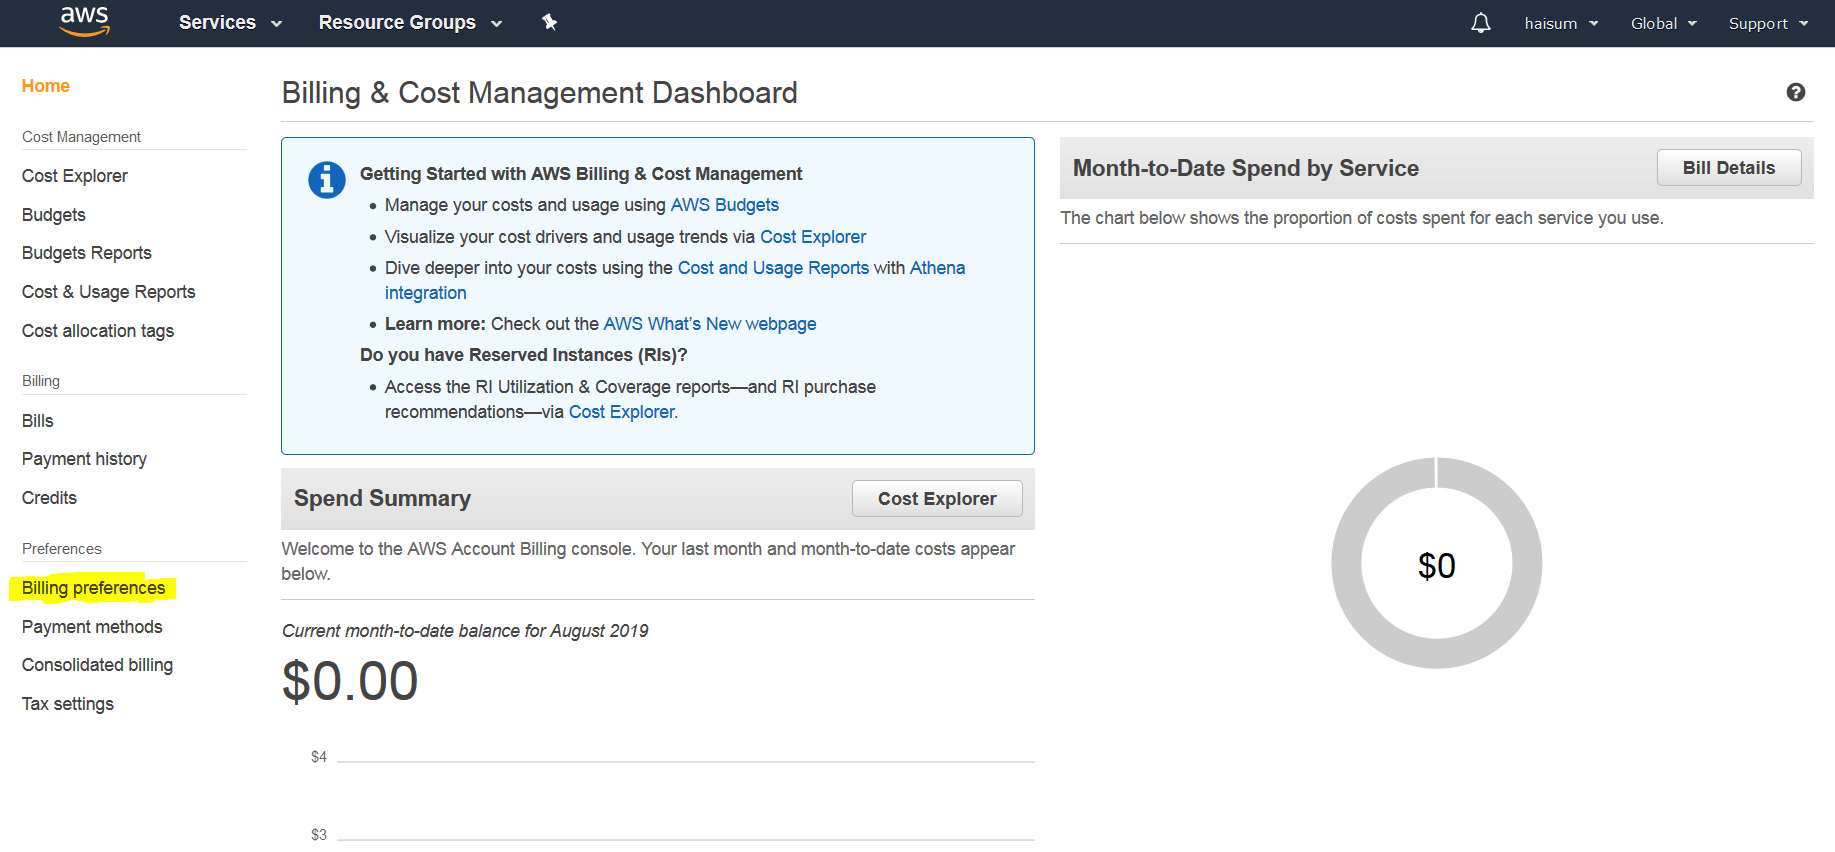Click the blue info icon in Getting Started

pyautogui.click(x=327, y=180)
